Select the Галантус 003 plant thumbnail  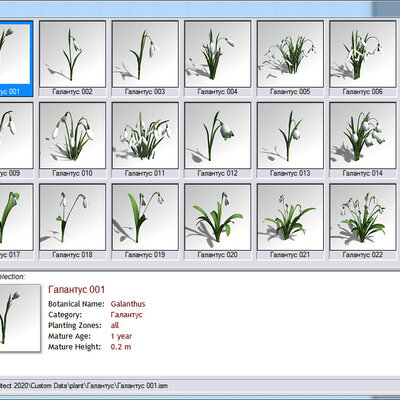click(x=145, y=54)
